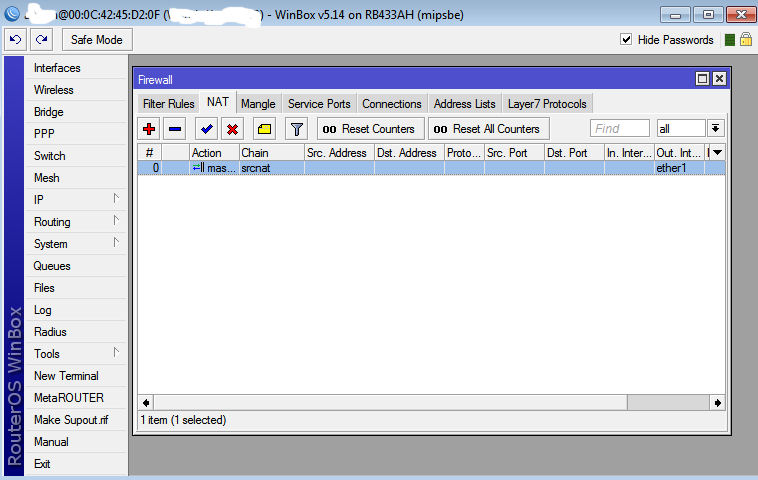Click the Reset Counters button
The height and width of the screenshot is (480, 758).
coord(370,129)
